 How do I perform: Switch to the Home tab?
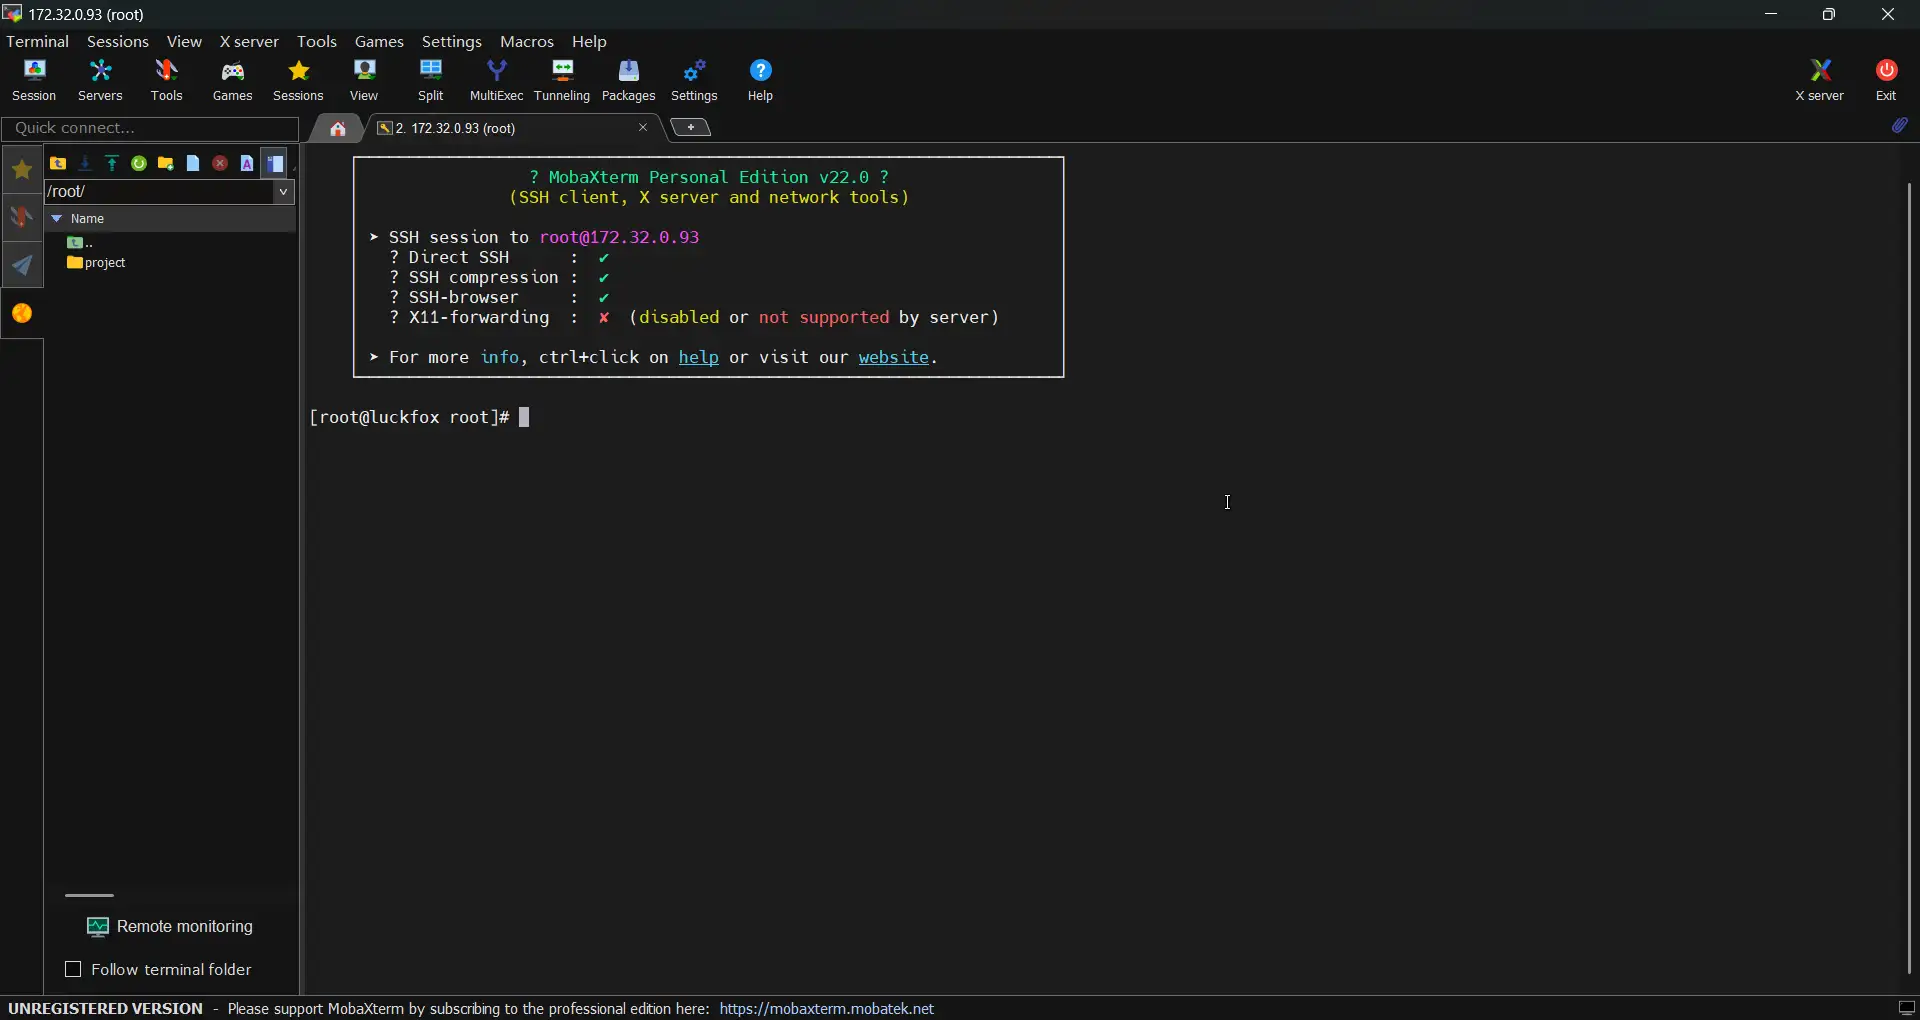pyautogui.click(x=338, y=129)
